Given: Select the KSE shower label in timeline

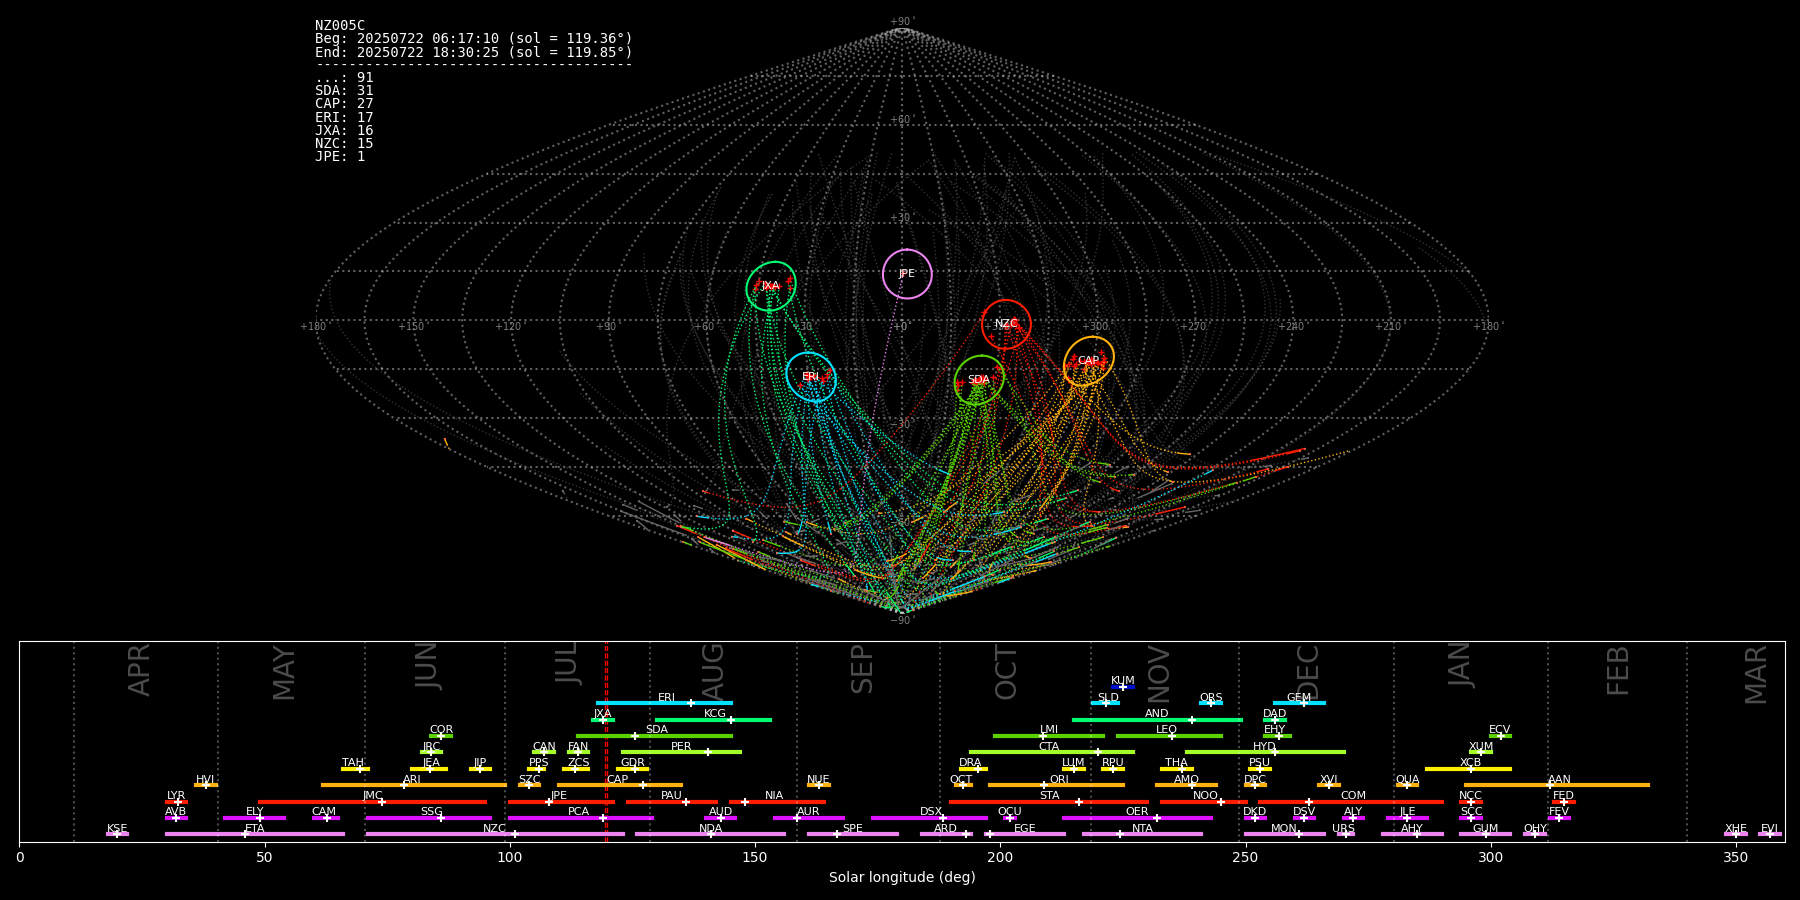Looking at the screenshot, I should 117,828.
